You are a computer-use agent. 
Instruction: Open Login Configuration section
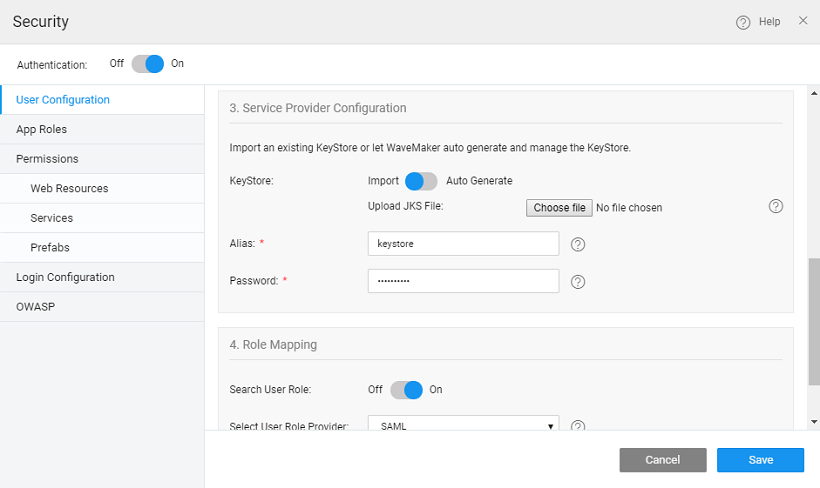click(65, 277)
